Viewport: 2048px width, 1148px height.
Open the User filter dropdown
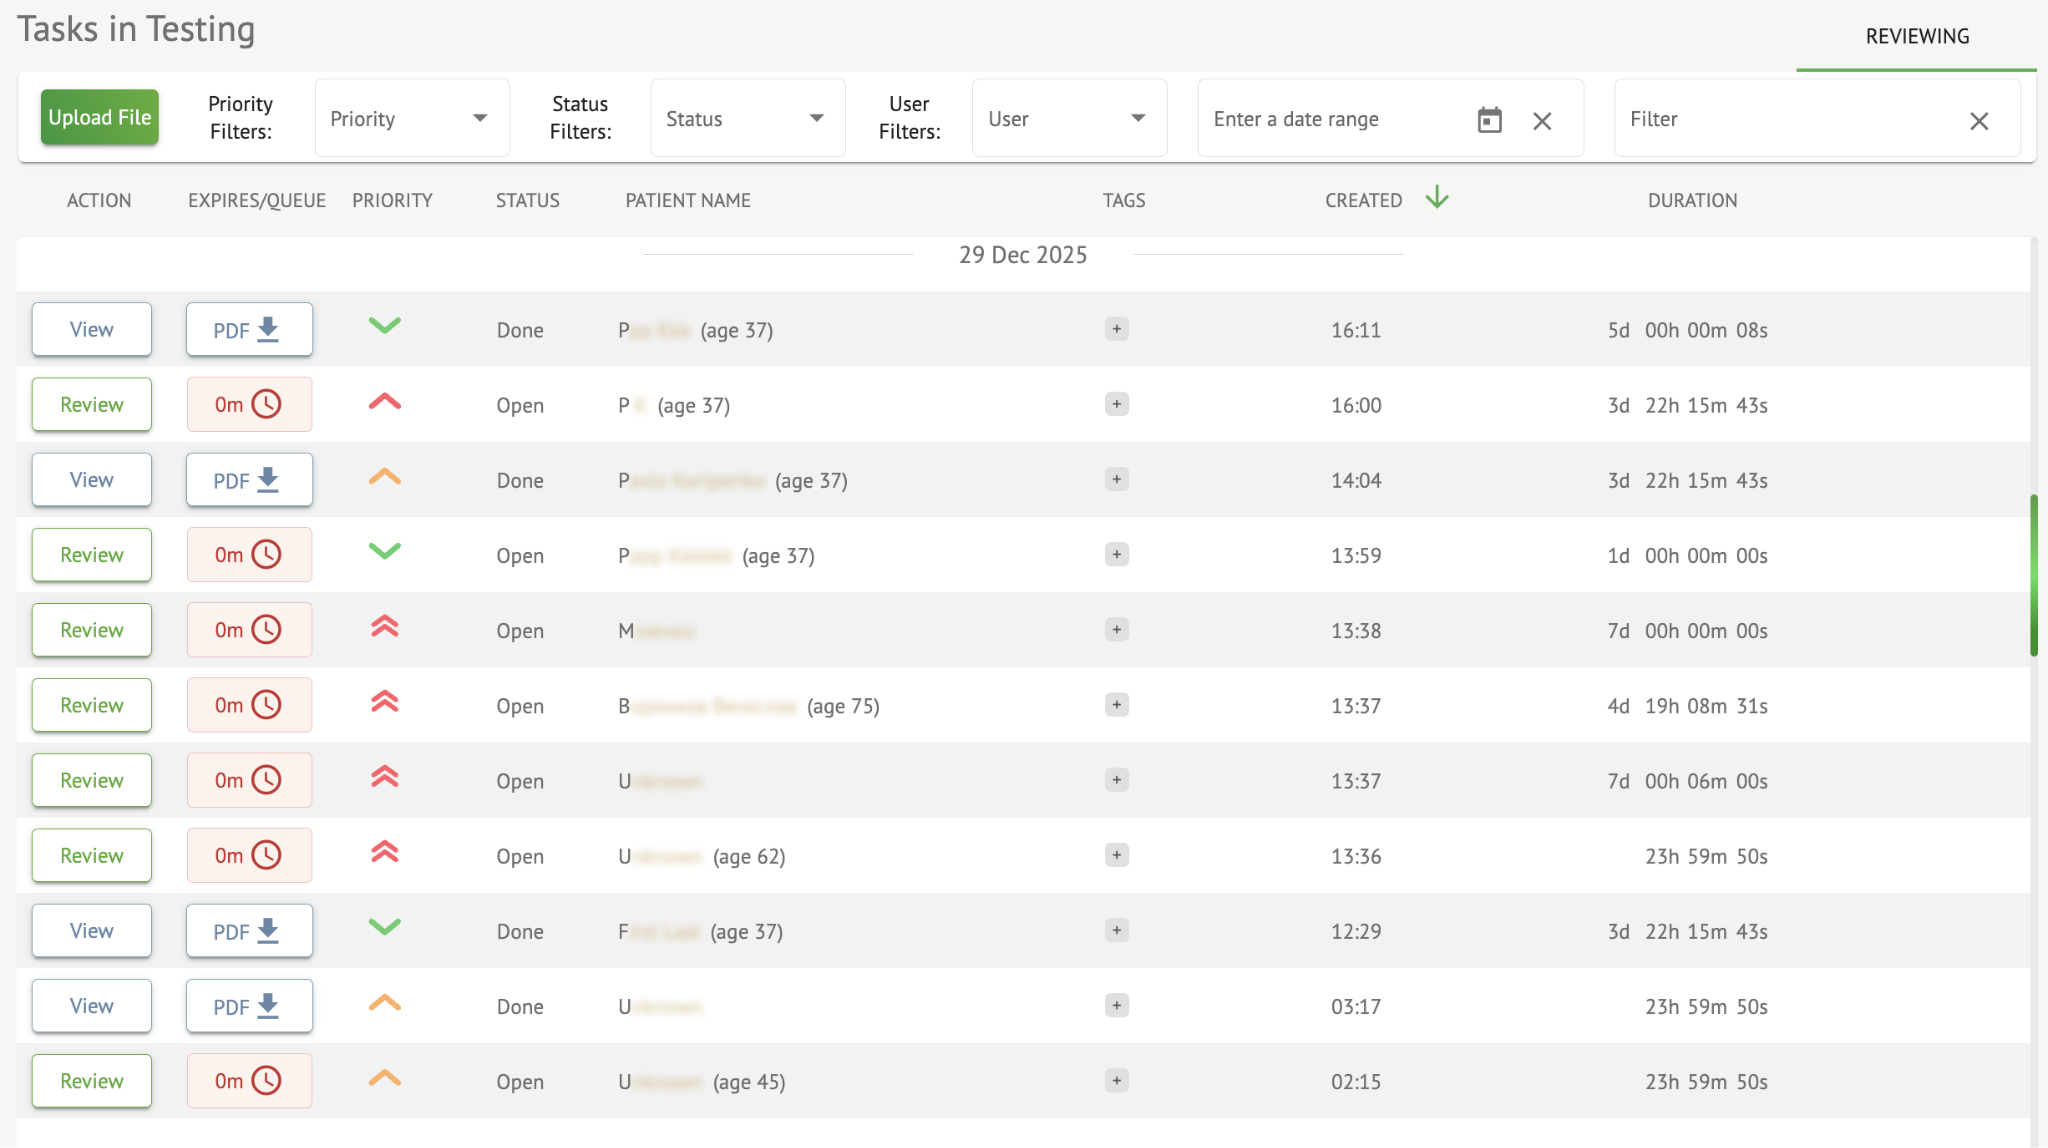pyautogui.click(x=1068, y=119)
